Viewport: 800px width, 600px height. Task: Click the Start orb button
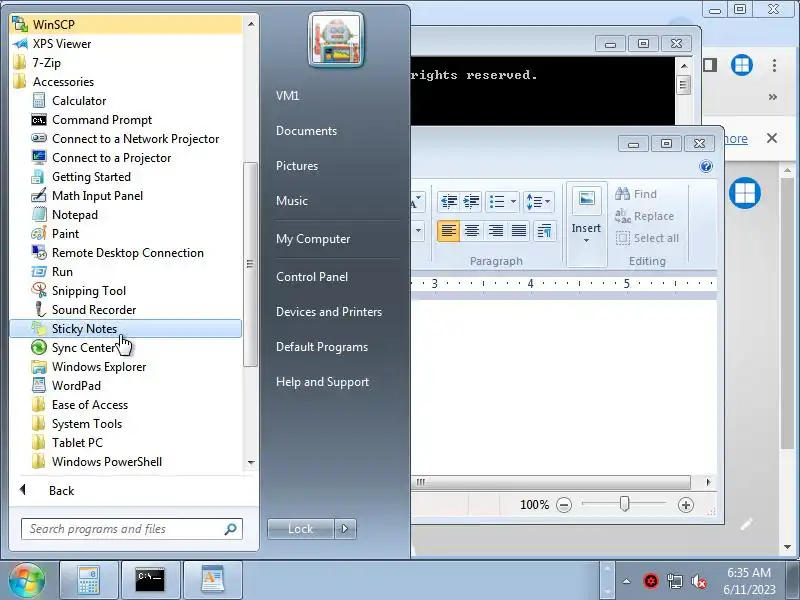[x=27, y=580]
